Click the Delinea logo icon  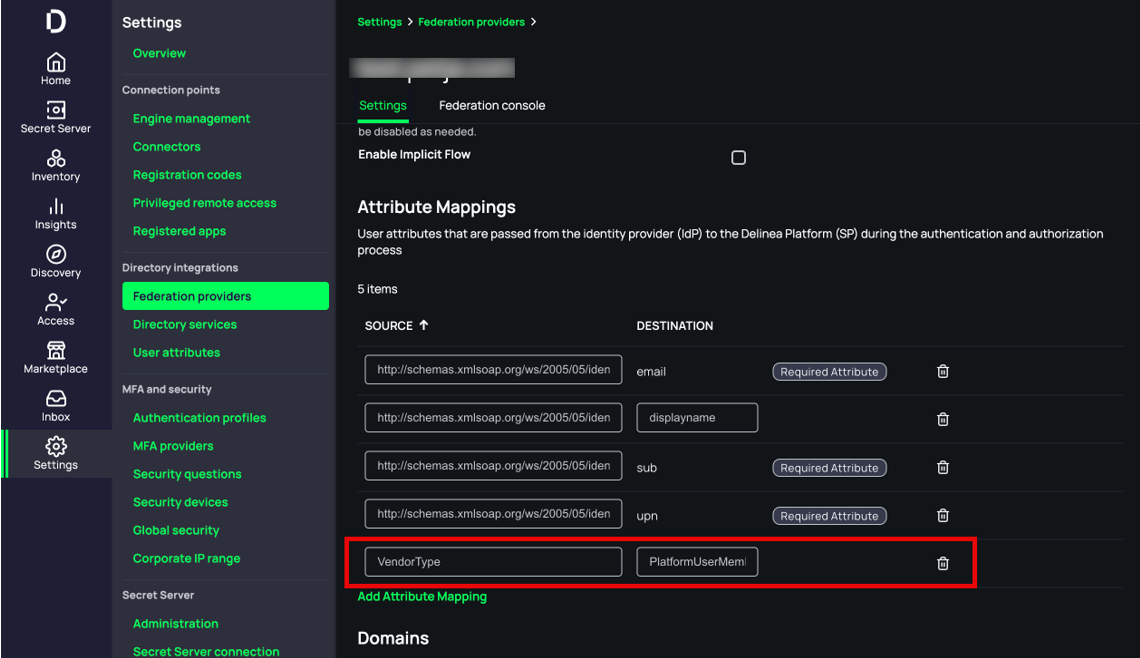pos(56,21)
